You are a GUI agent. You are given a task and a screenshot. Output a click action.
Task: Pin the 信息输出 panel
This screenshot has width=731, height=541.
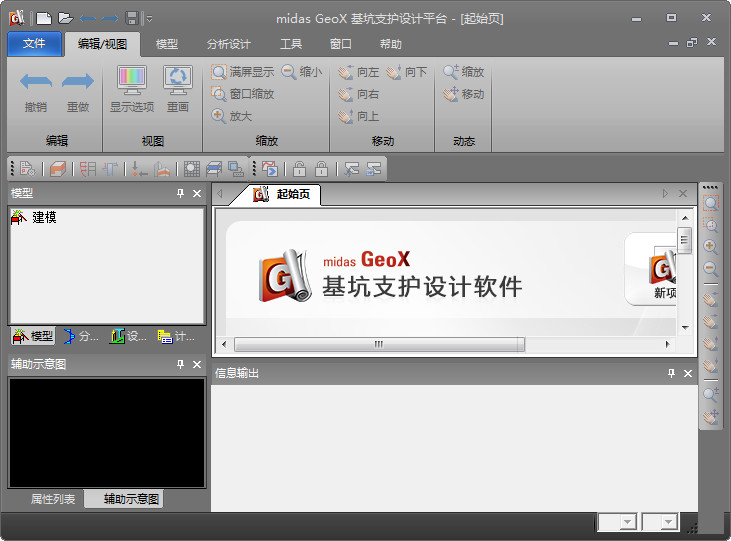[671, 373]
